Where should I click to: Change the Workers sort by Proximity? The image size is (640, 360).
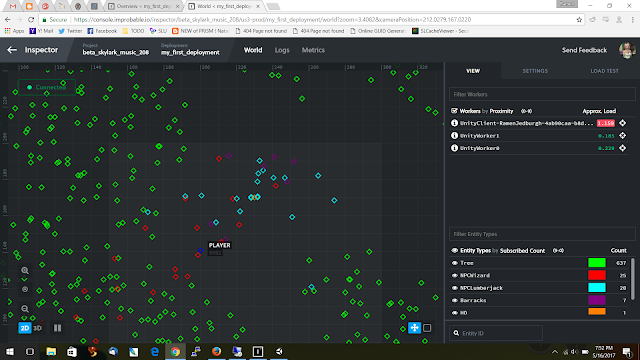[501, 111]
